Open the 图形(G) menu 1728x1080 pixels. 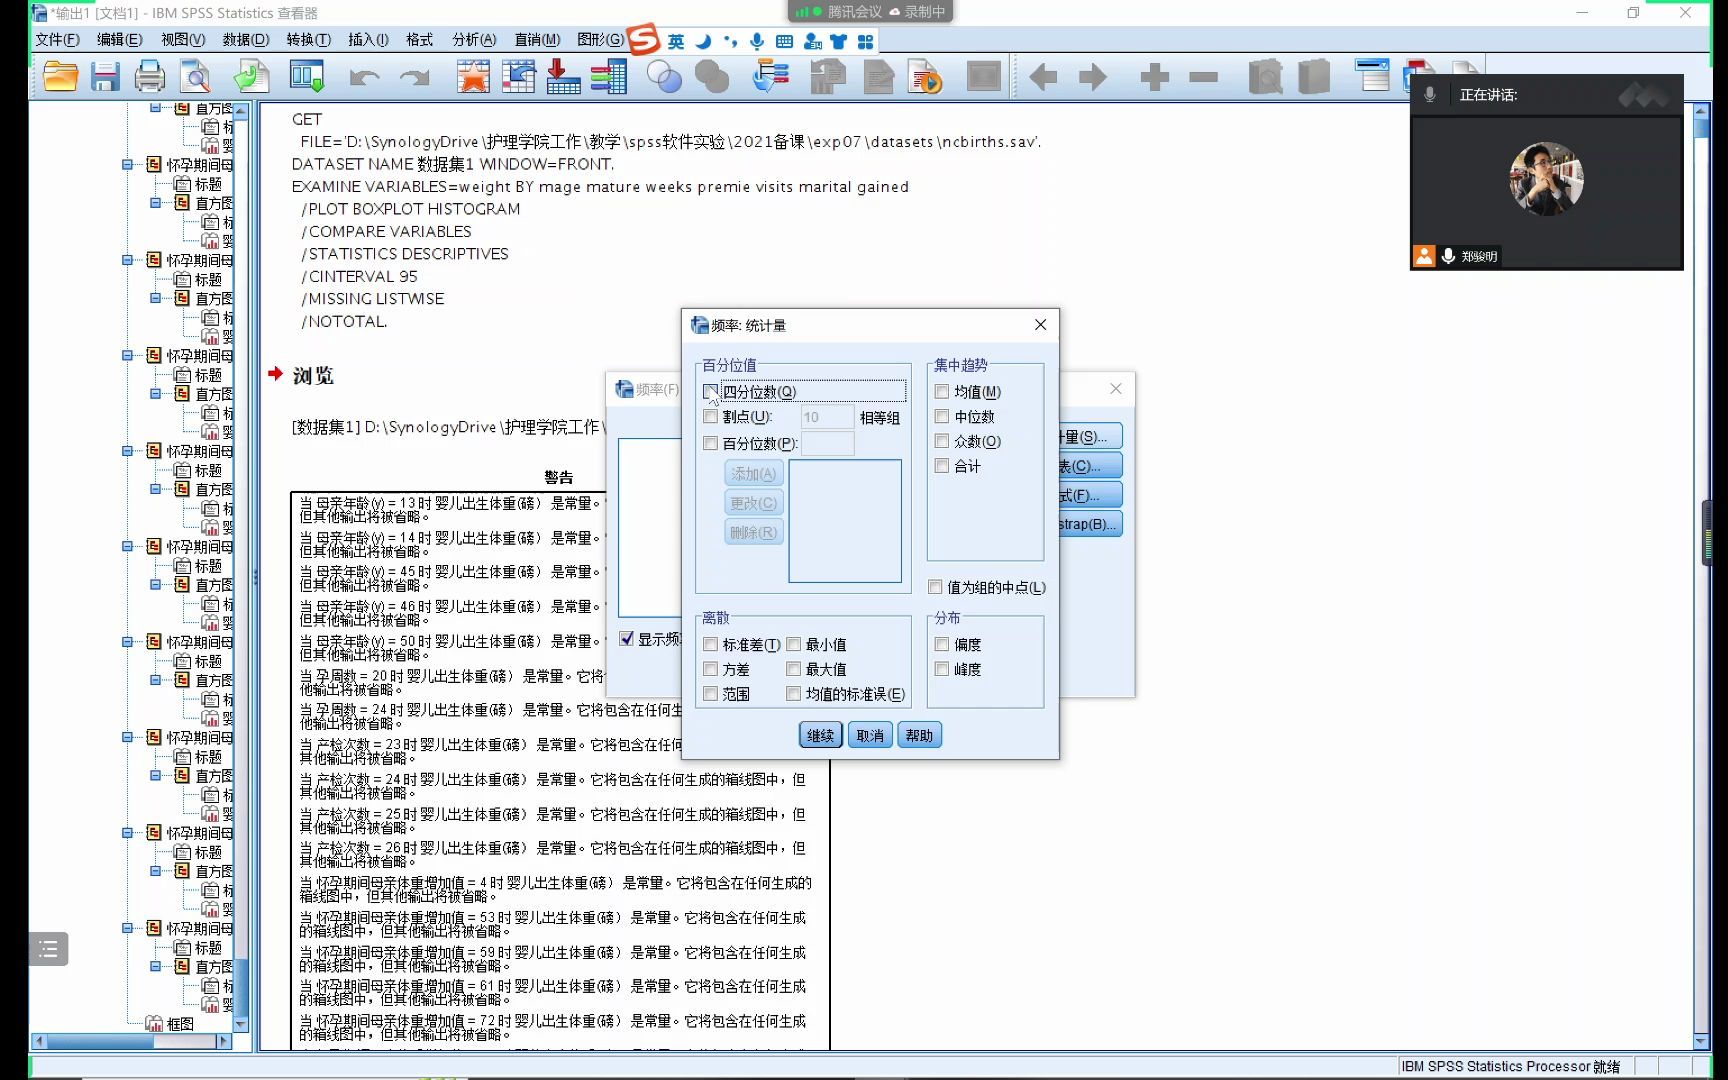click(x=600, y=39)
